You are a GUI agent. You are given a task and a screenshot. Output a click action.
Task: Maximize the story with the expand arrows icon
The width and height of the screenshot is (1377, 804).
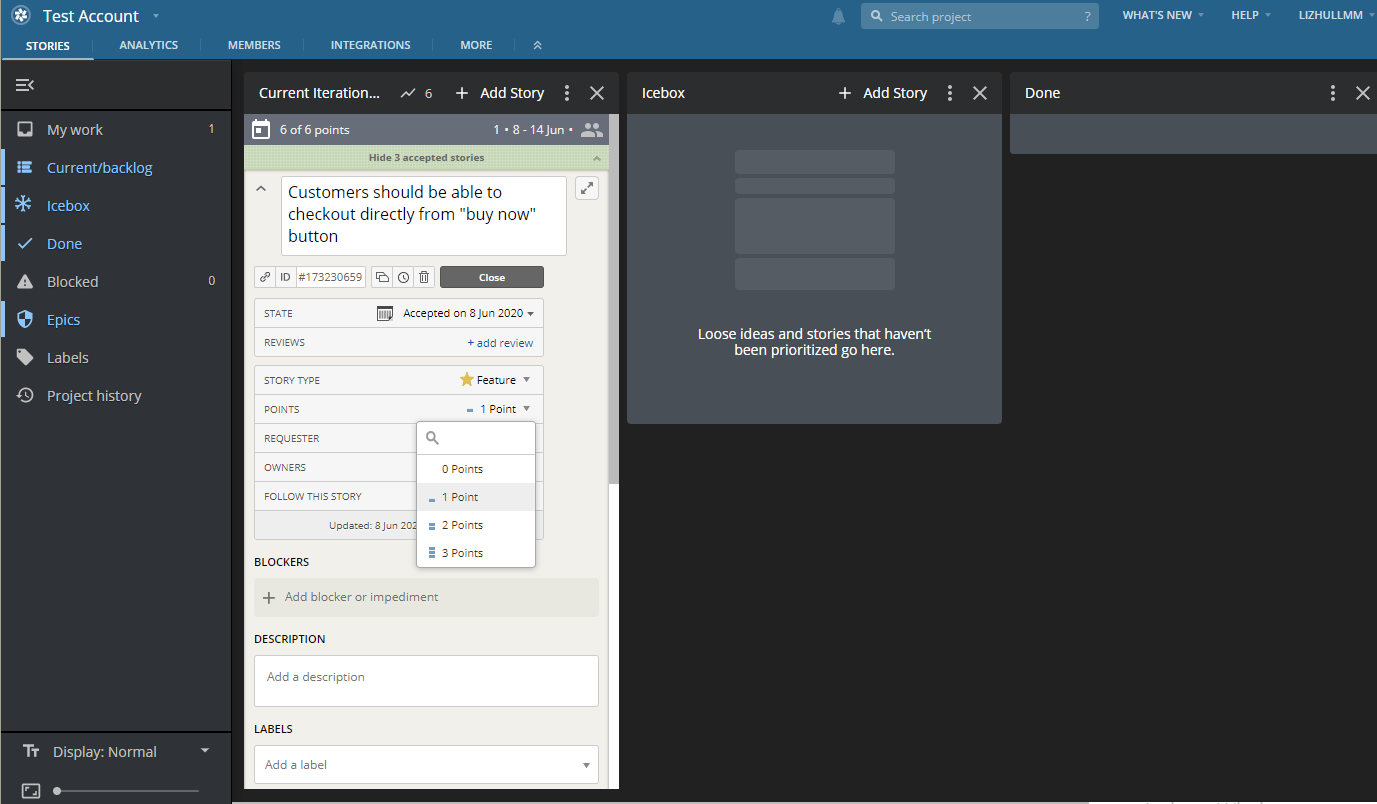point(587,188)
